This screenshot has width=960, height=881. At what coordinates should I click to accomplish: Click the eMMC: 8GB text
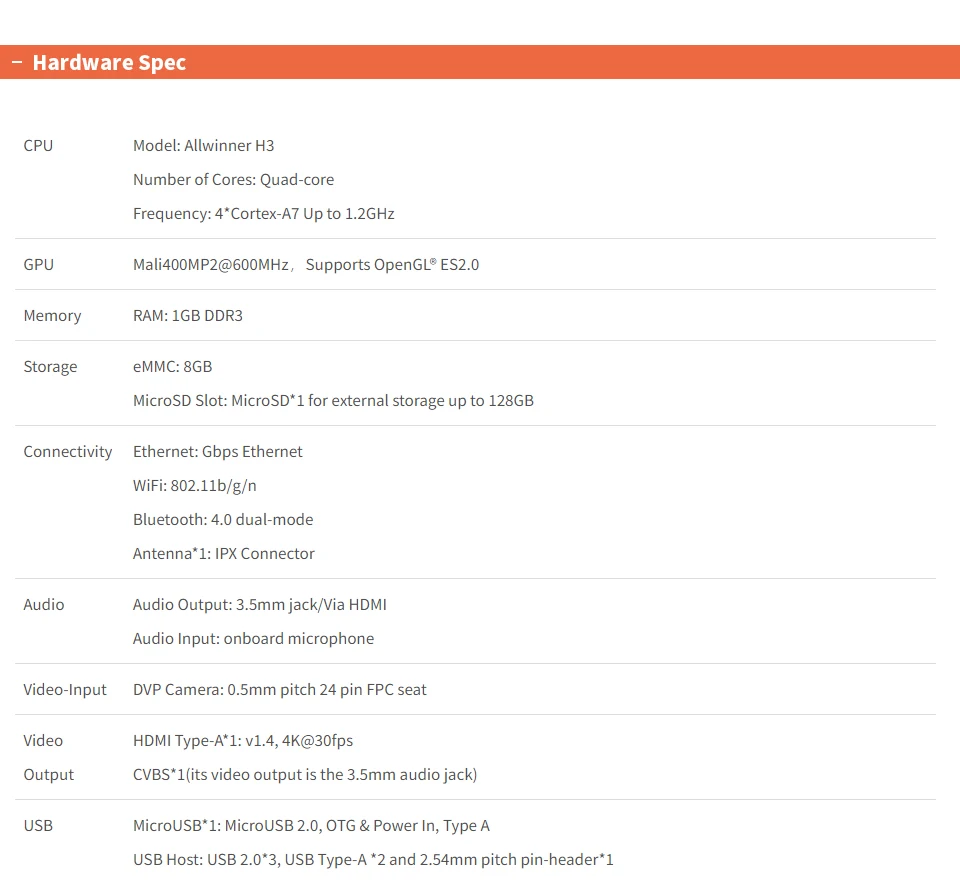click(x=172, y=366)
